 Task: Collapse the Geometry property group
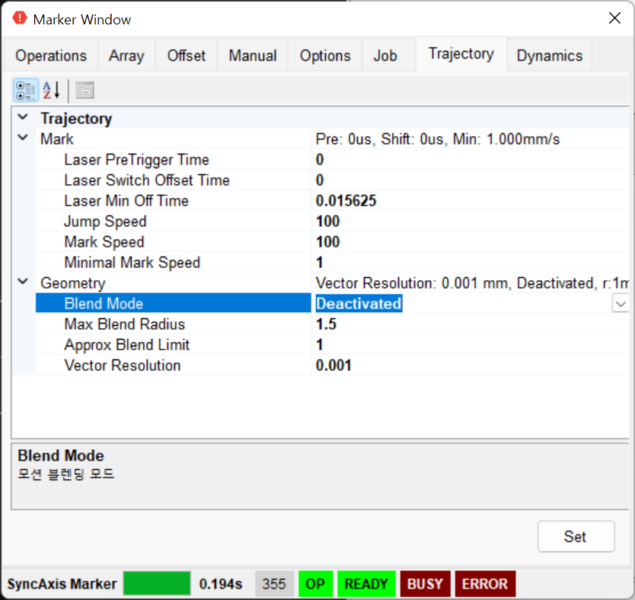point(23,283)
